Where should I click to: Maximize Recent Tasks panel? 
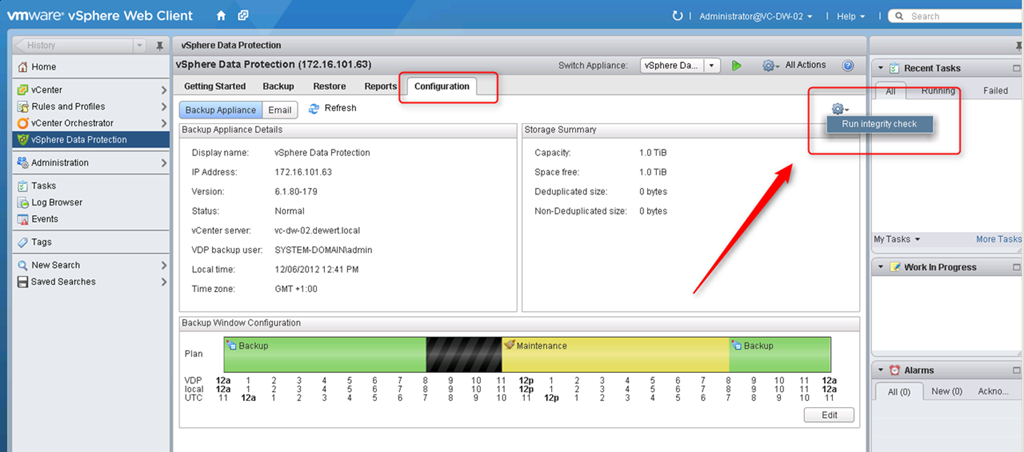(1016, 68)
